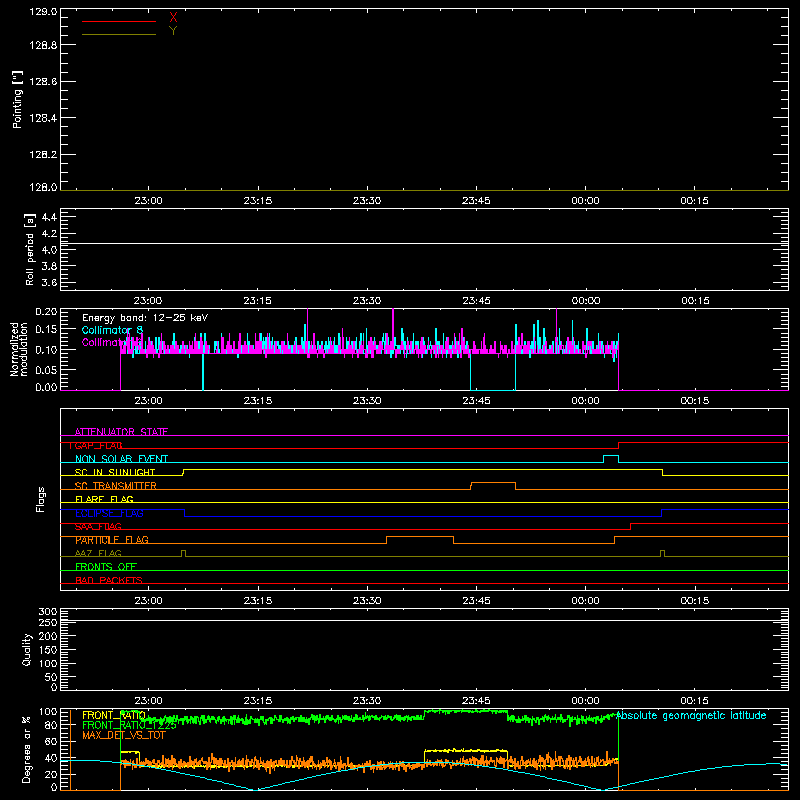Select the 'Degrees or %' axis title
Viewport: 800px width, 800px height.
click(x=27, y=749)
